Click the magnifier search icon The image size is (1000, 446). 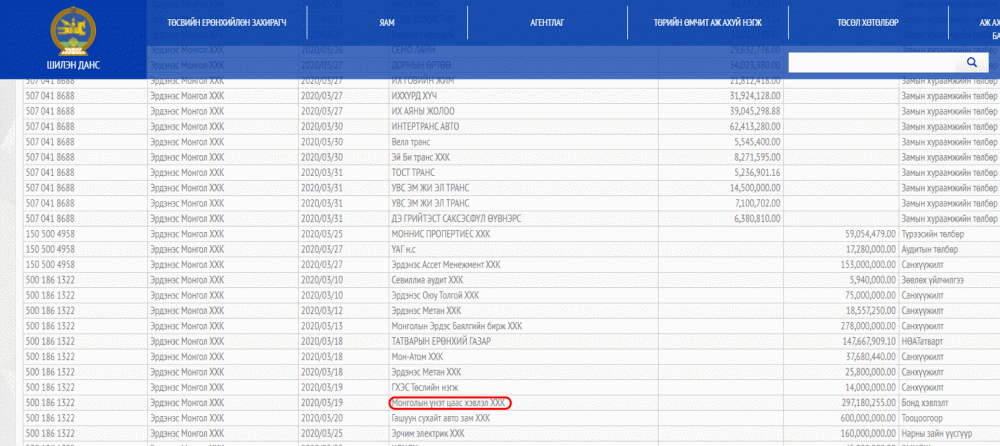point(972,63)
